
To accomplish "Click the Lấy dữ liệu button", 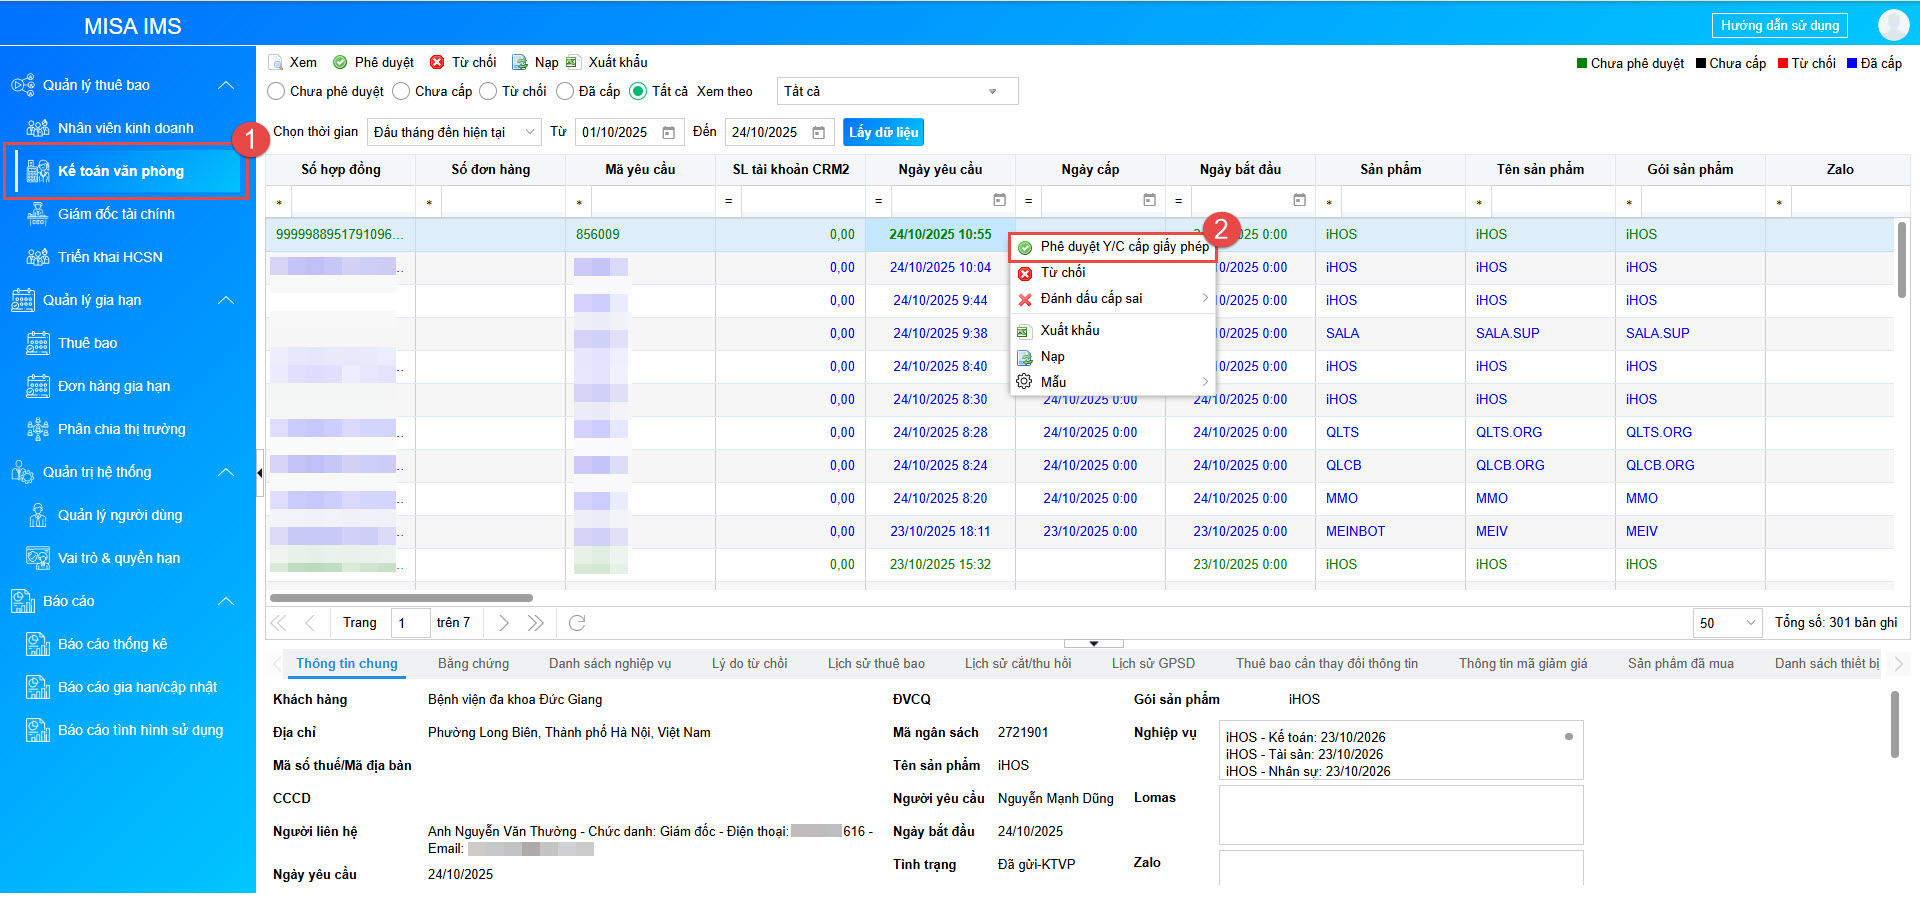I will pyautogui.click(x=883, y=132).
